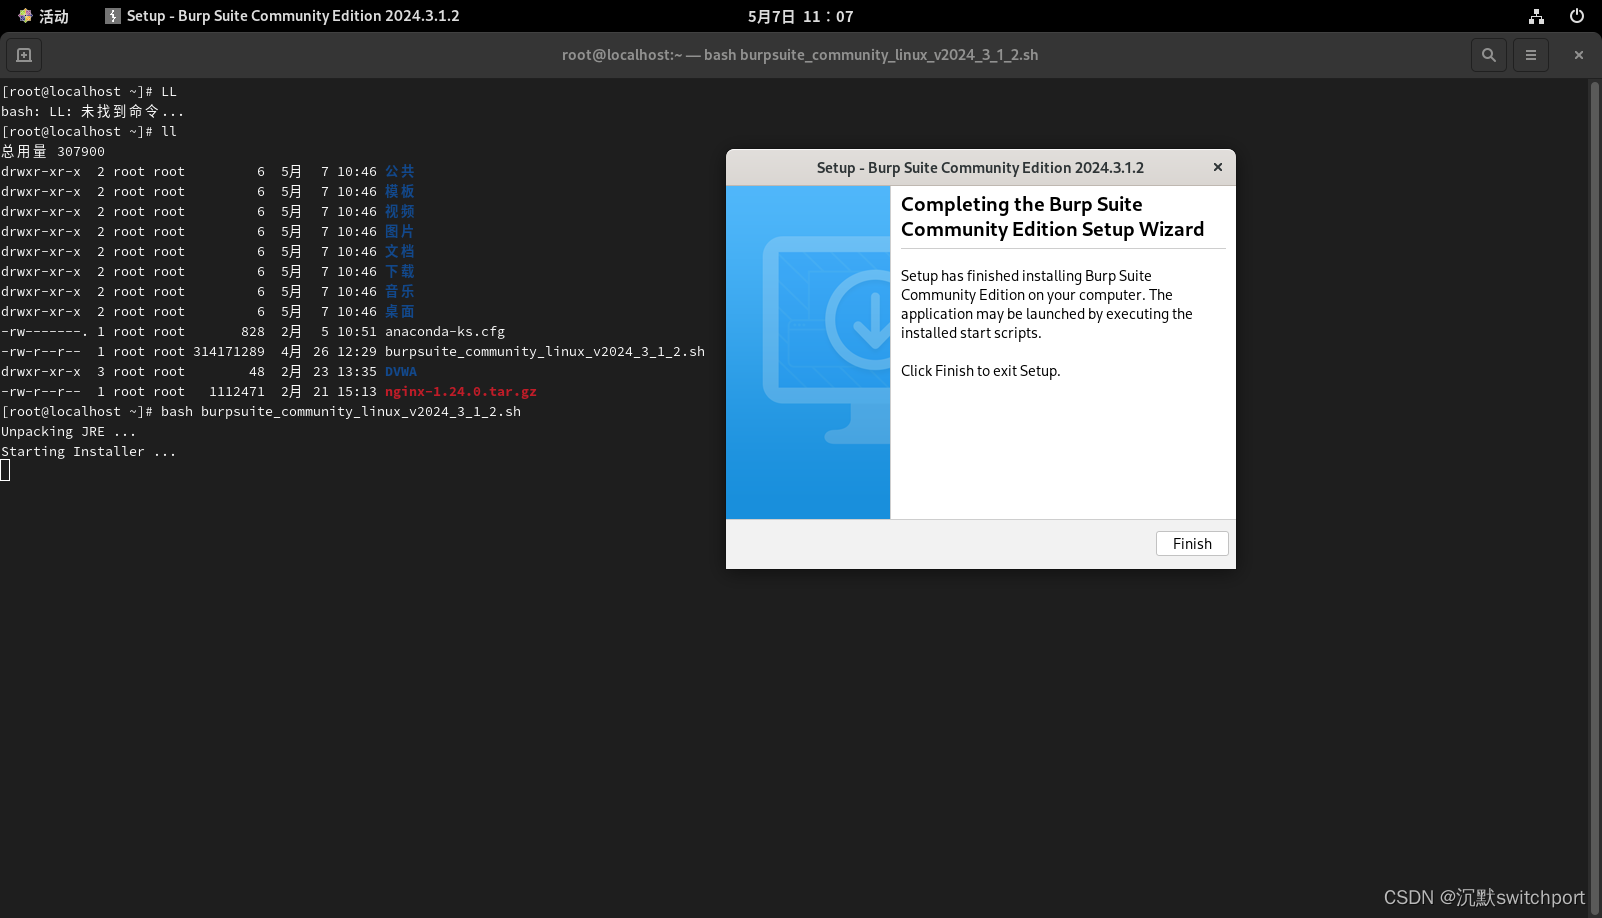Click the terminal cursor block at the prompt
Screen dimensions: 1602x918
coord(5,471)
